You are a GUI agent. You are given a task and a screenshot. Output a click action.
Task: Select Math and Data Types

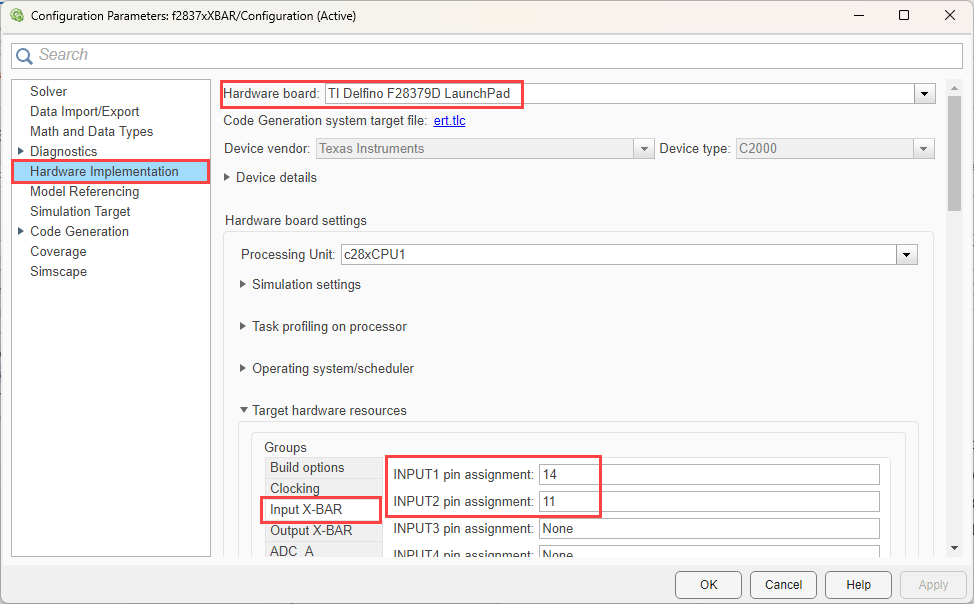(91, 131)
